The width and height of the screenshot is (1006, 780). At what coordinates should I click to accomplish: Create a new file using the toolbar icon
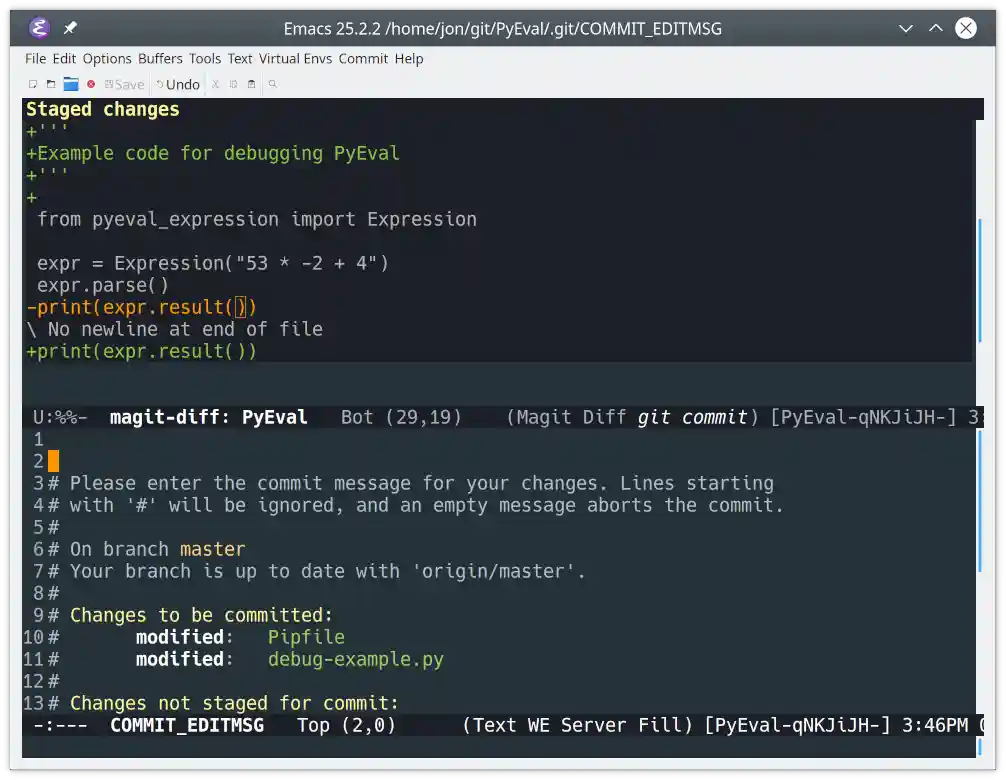click(x=32, y=84)
